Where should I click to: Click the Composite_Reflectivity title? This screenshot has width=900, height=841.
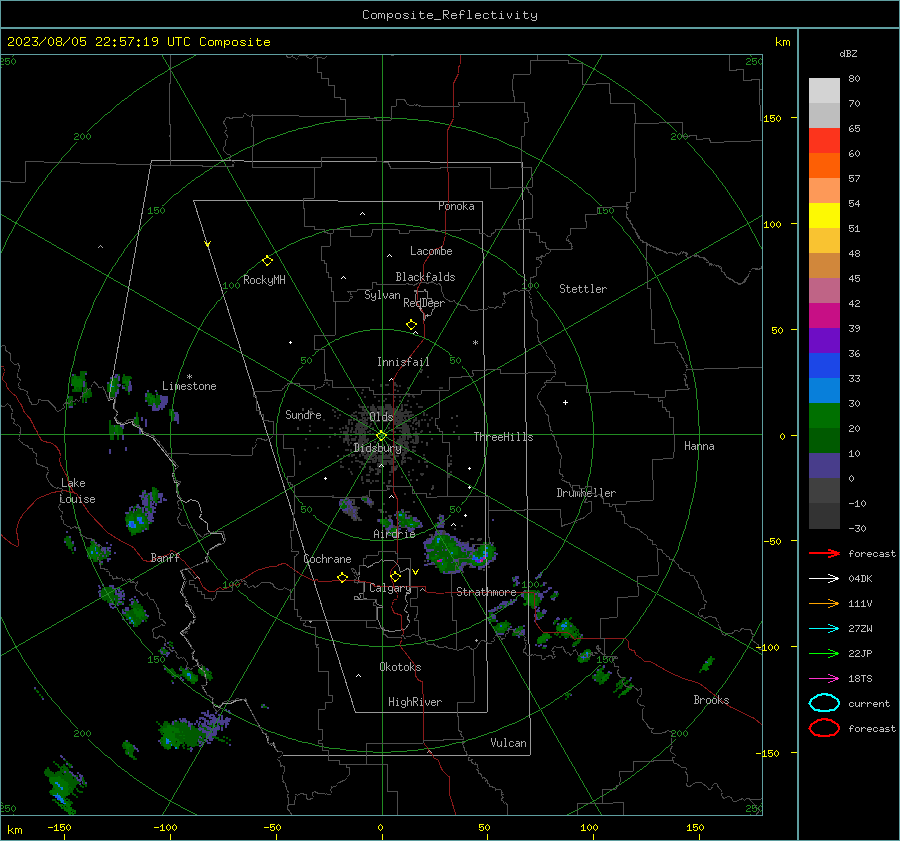tap(450, 15)
